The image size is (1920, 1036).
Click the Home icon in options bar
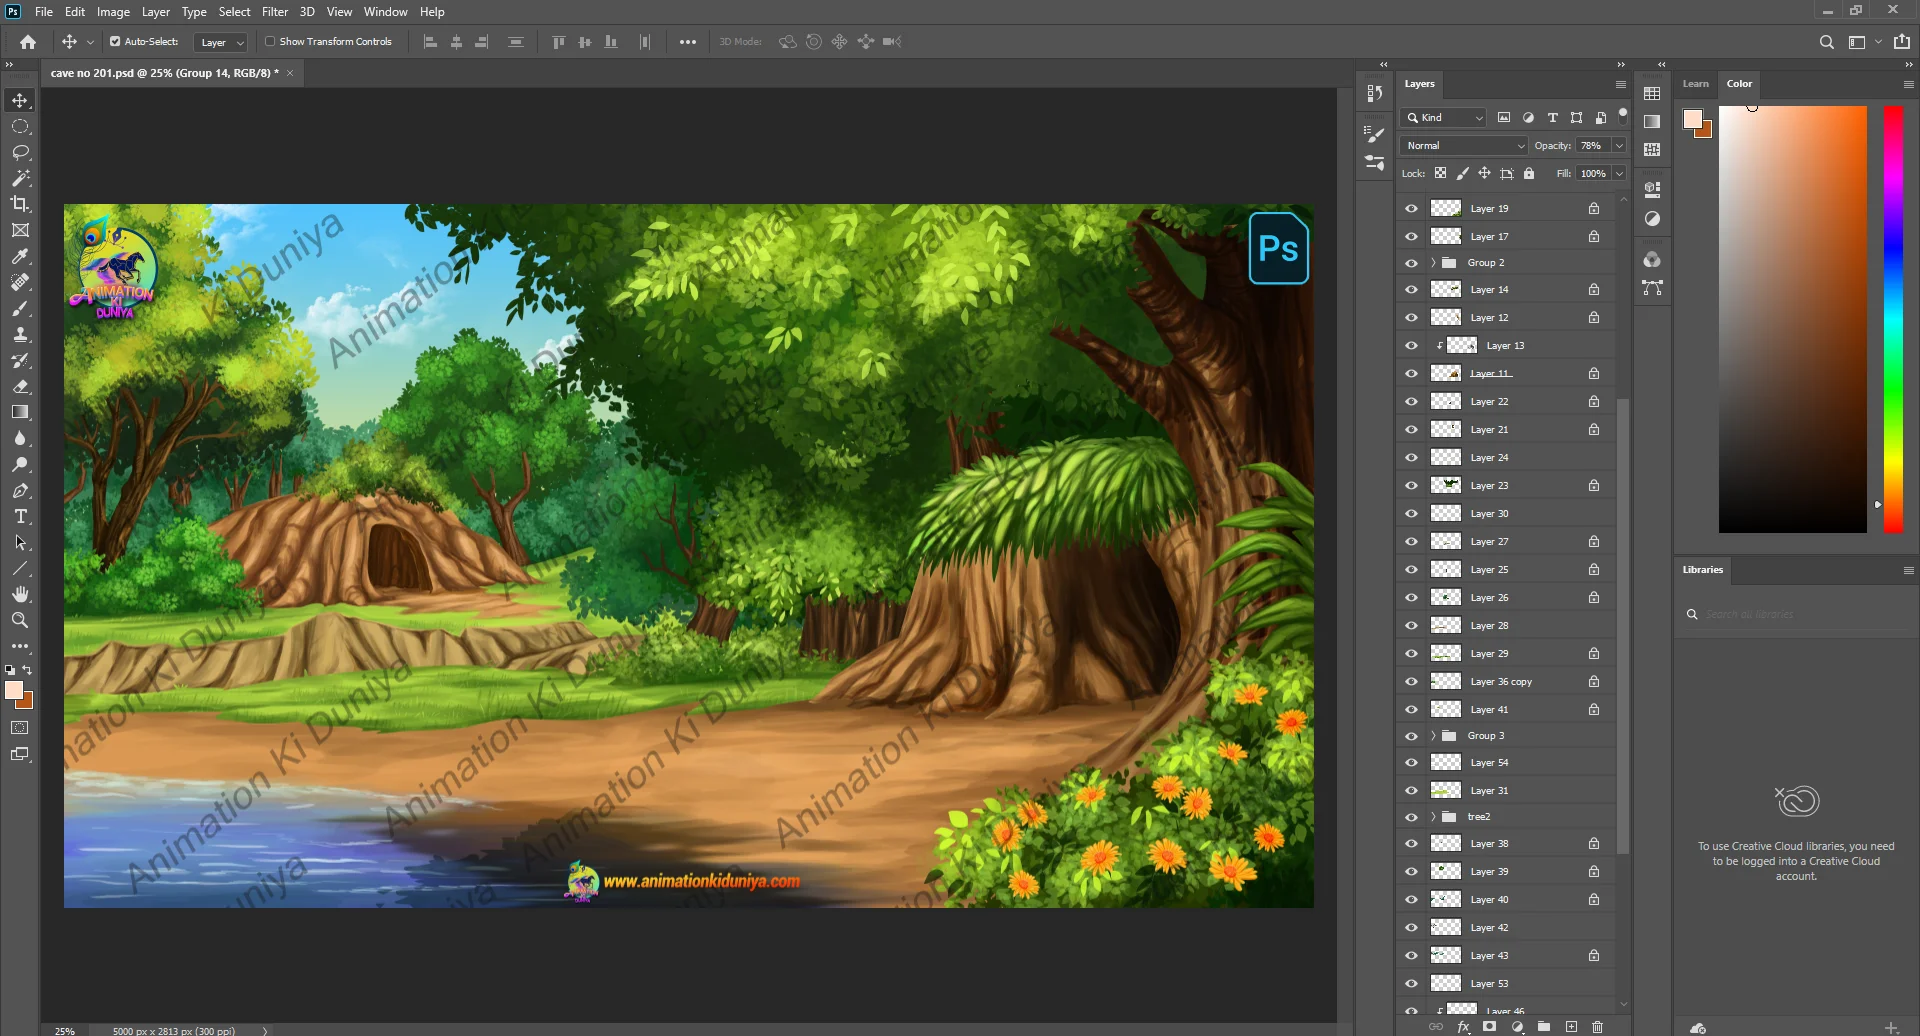[x=28, y=42]
